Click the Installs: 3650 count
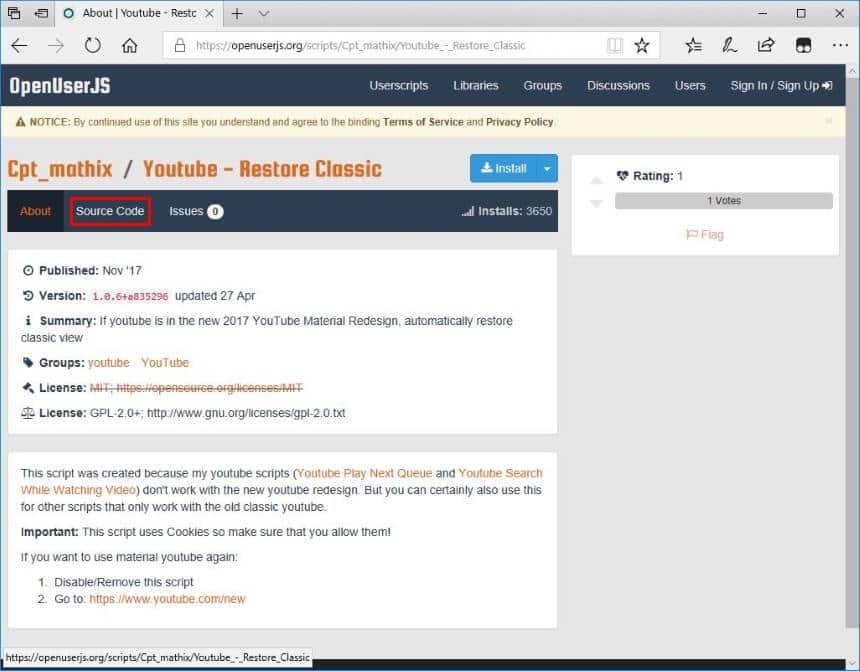Image resolution: width=860 pixels, height=671 pixels. tap(507, 211)
